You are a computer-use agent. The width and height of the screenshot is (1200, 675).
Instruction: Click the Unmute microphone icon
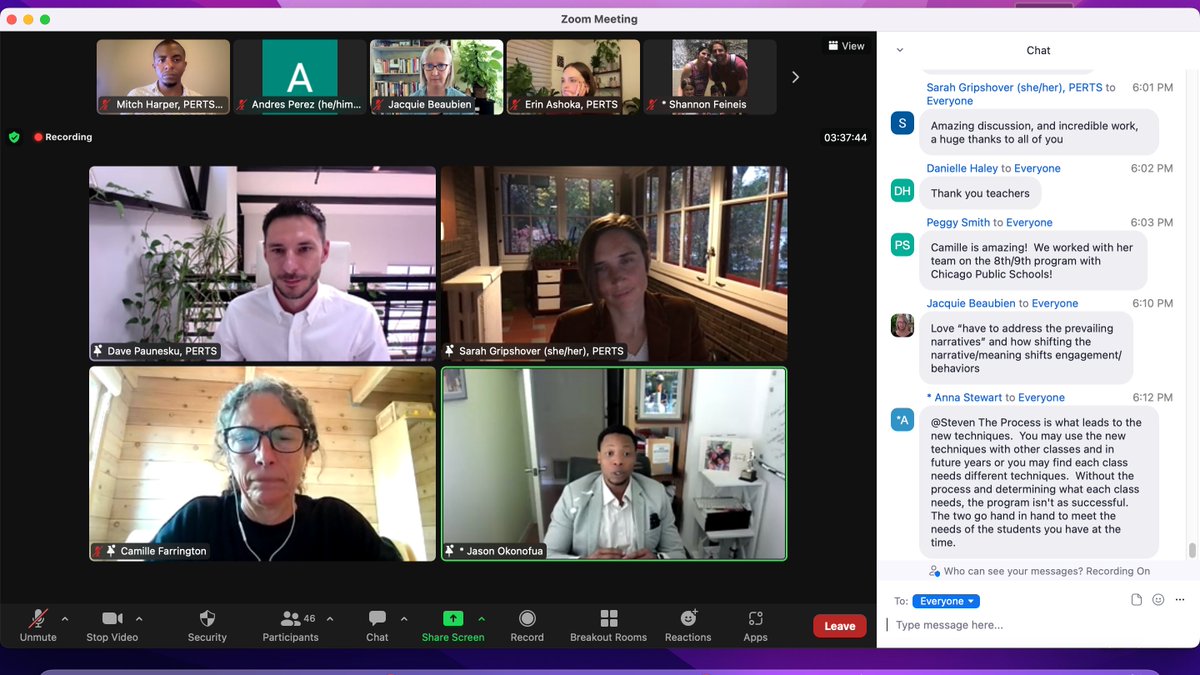pyautogui.click(x=38, y=619)
